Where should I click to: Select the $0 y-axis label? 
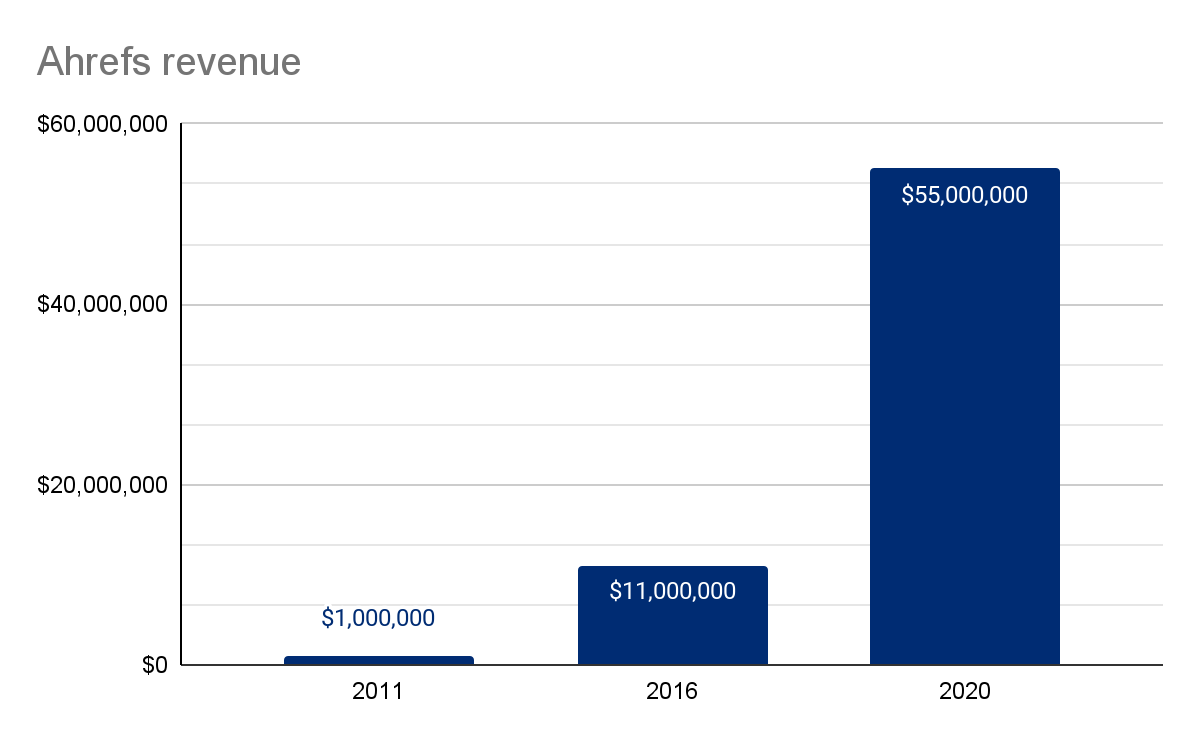point(154,665)
